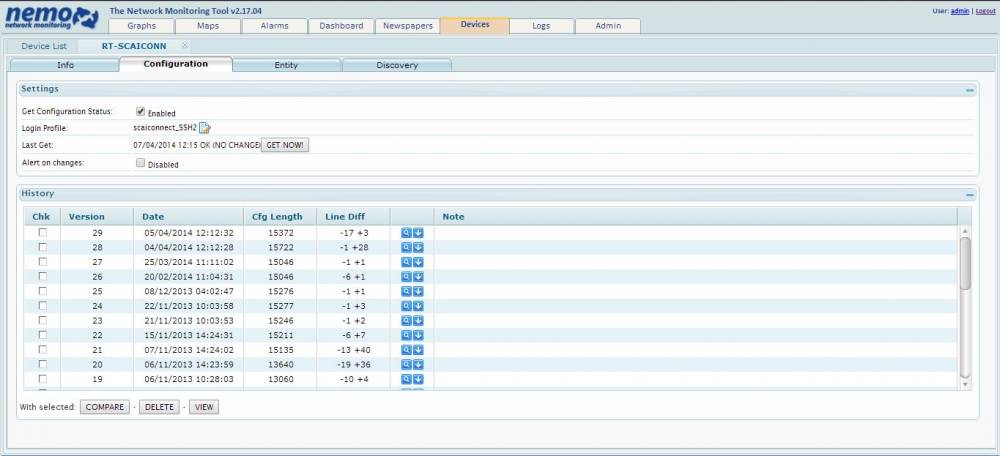Open the Admin main tab
This screenshot has height=456, width=1000.
[x=608, y=26]
